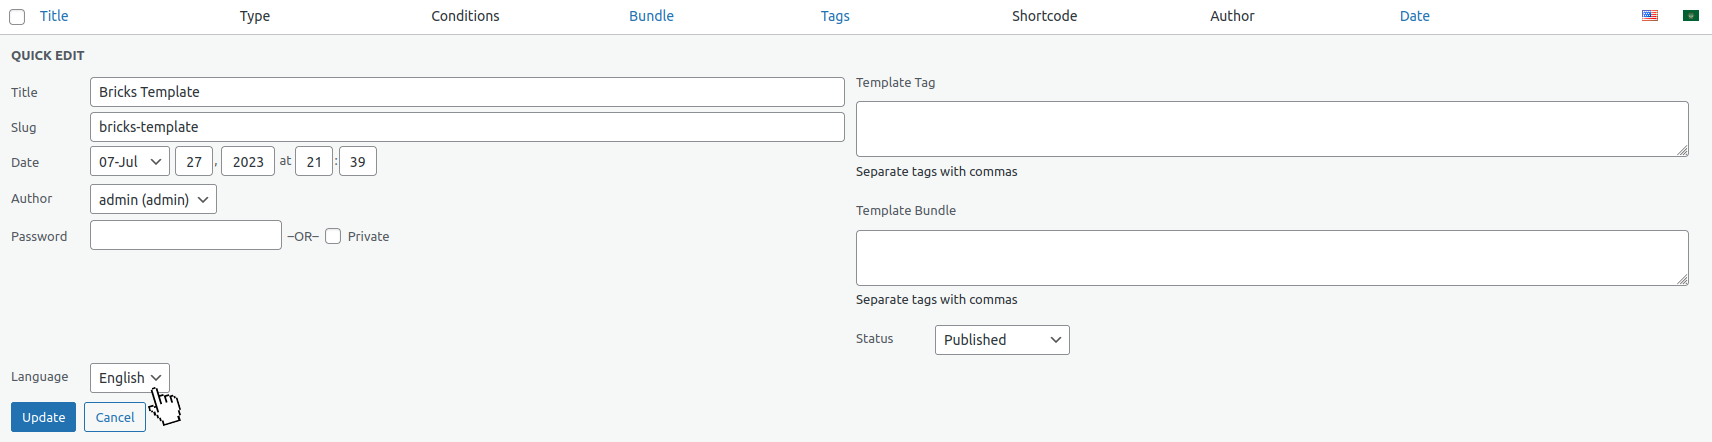1712x442 pixels.
Task: Click in the Template Tag text area
Action: click(x=1271, y=129)
